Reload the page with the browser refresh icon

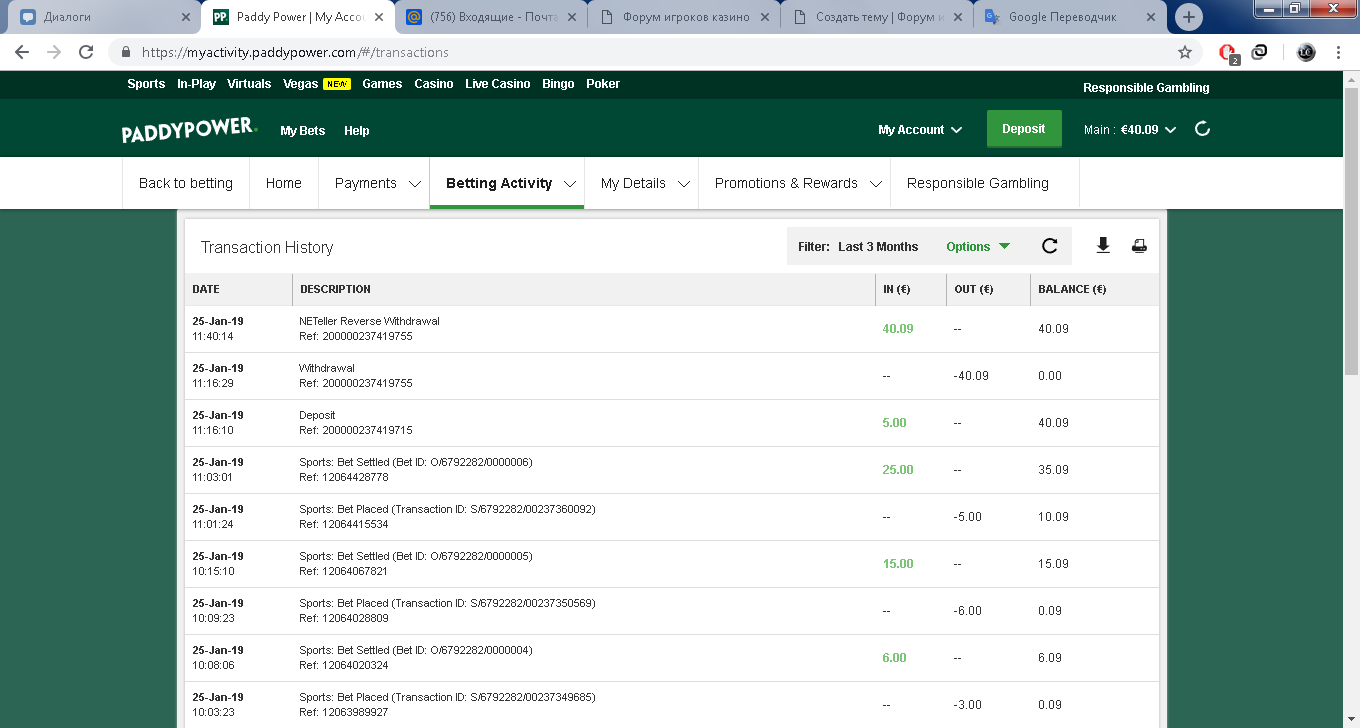click(86, 52)
